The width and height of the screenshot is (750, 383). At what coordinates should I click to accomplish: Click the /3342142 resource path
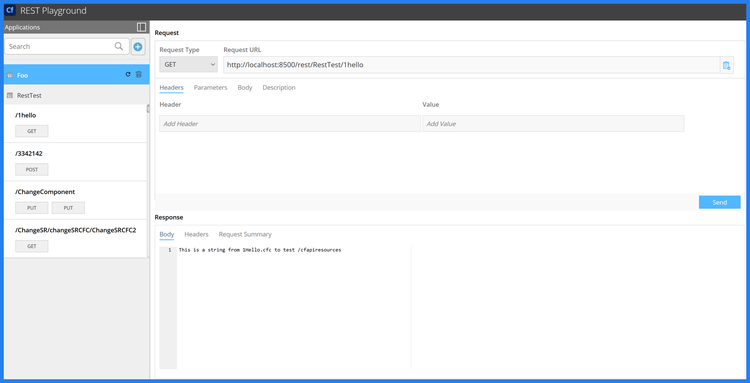29,153
